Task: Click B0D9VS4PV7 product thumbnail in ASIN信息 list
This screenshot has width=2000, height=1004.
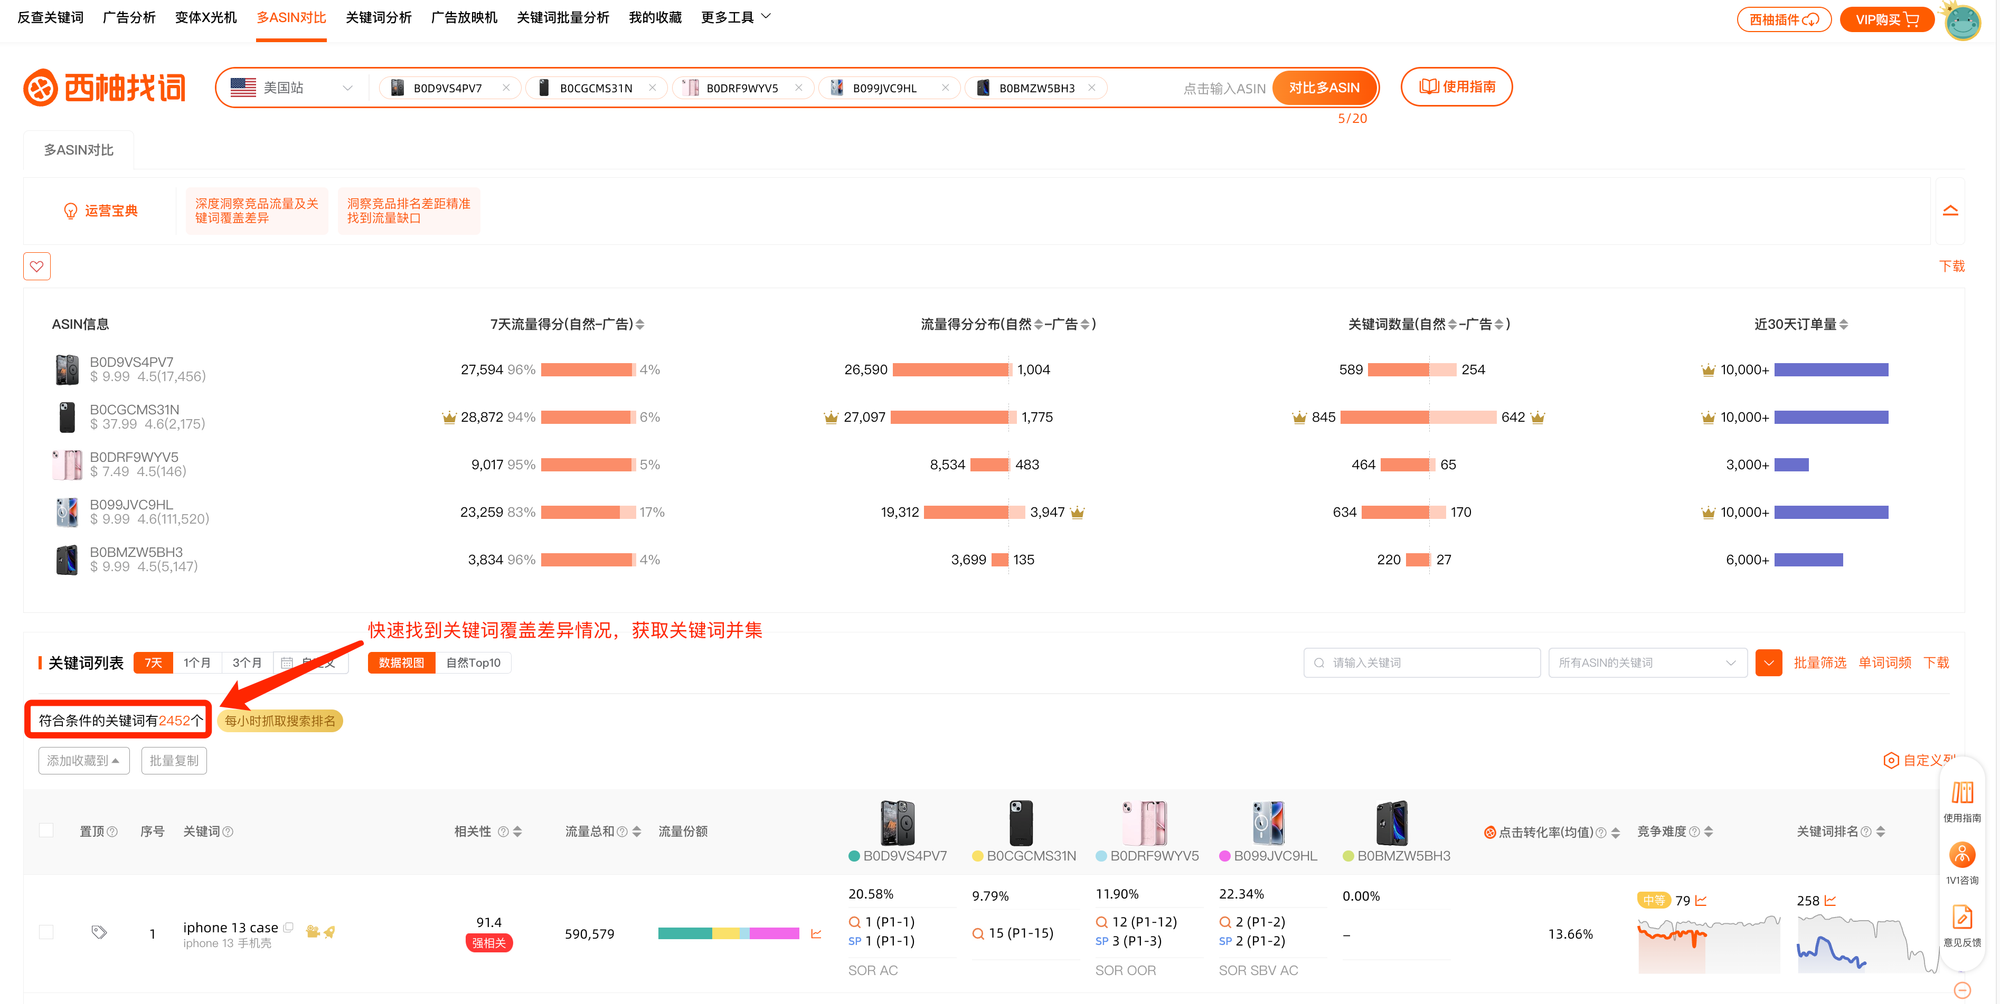Action: [x=67, y=370]
